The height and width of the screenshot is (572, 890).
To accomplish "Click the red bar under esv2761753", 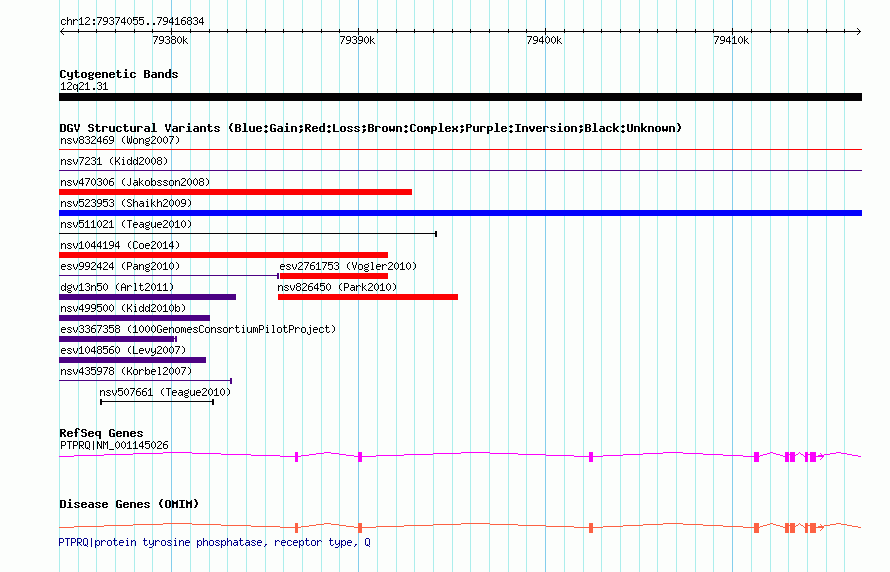I will (x=334, y=276).
